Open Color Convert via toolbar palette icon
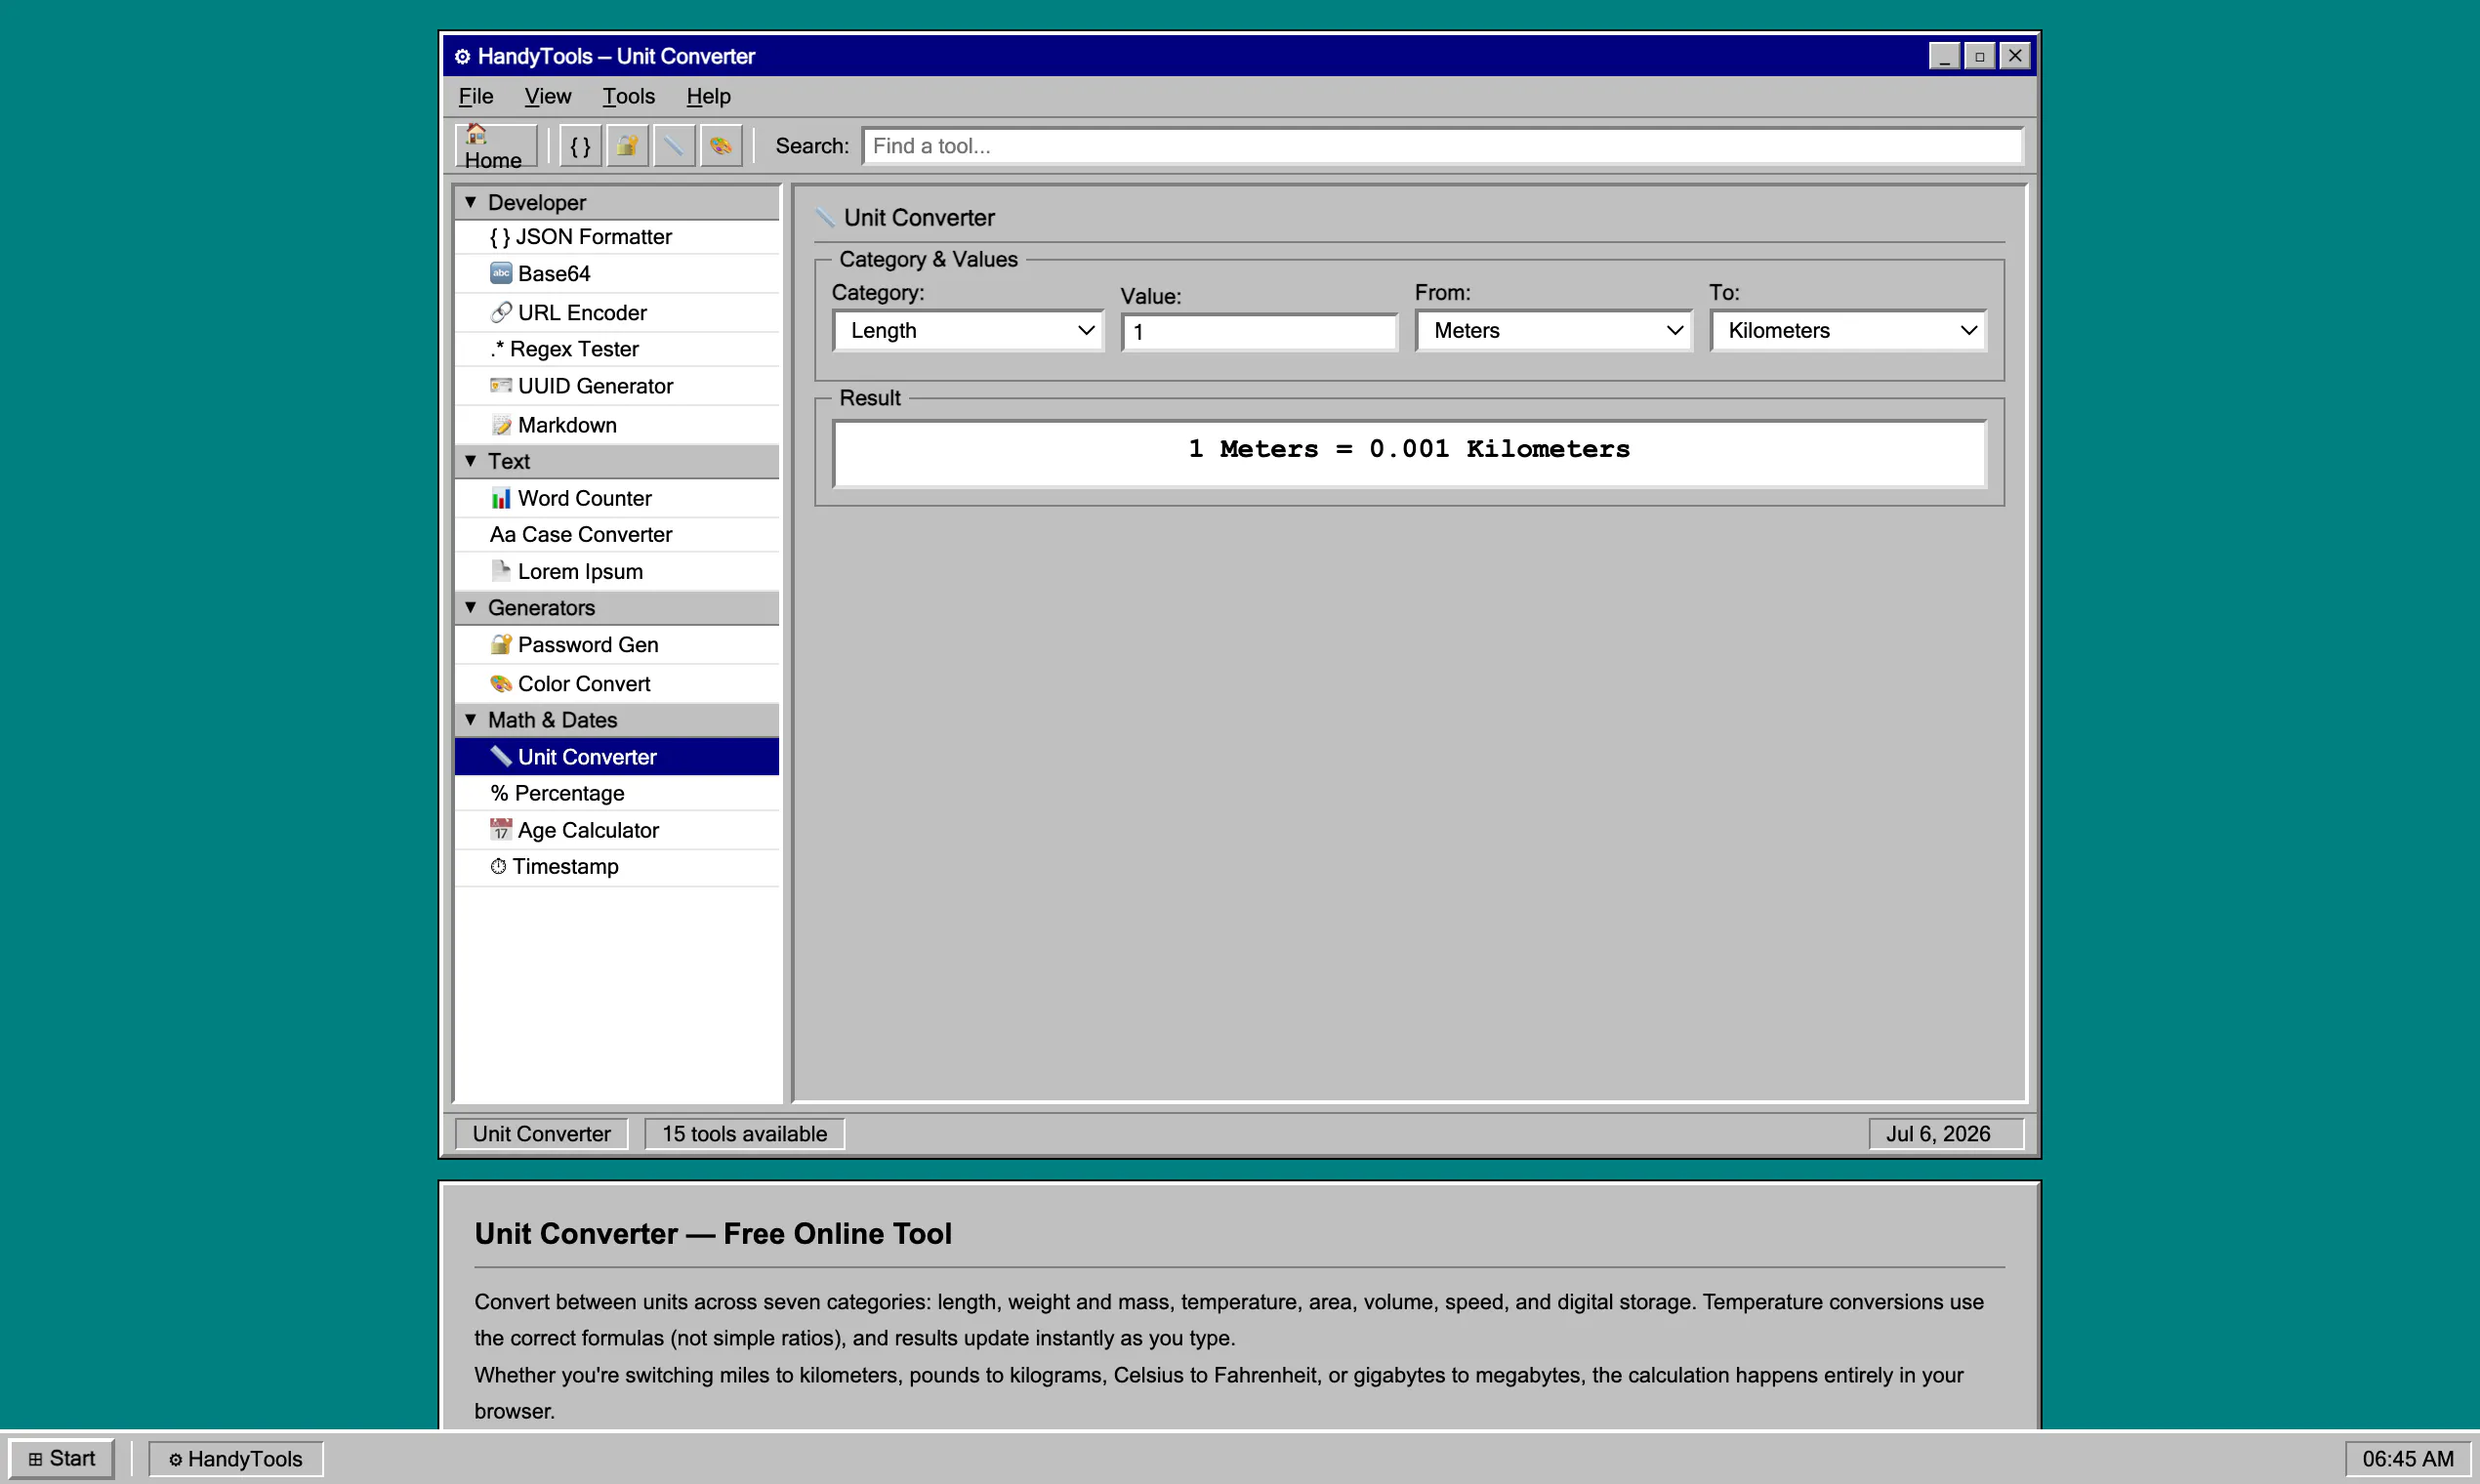 [721, 146]
